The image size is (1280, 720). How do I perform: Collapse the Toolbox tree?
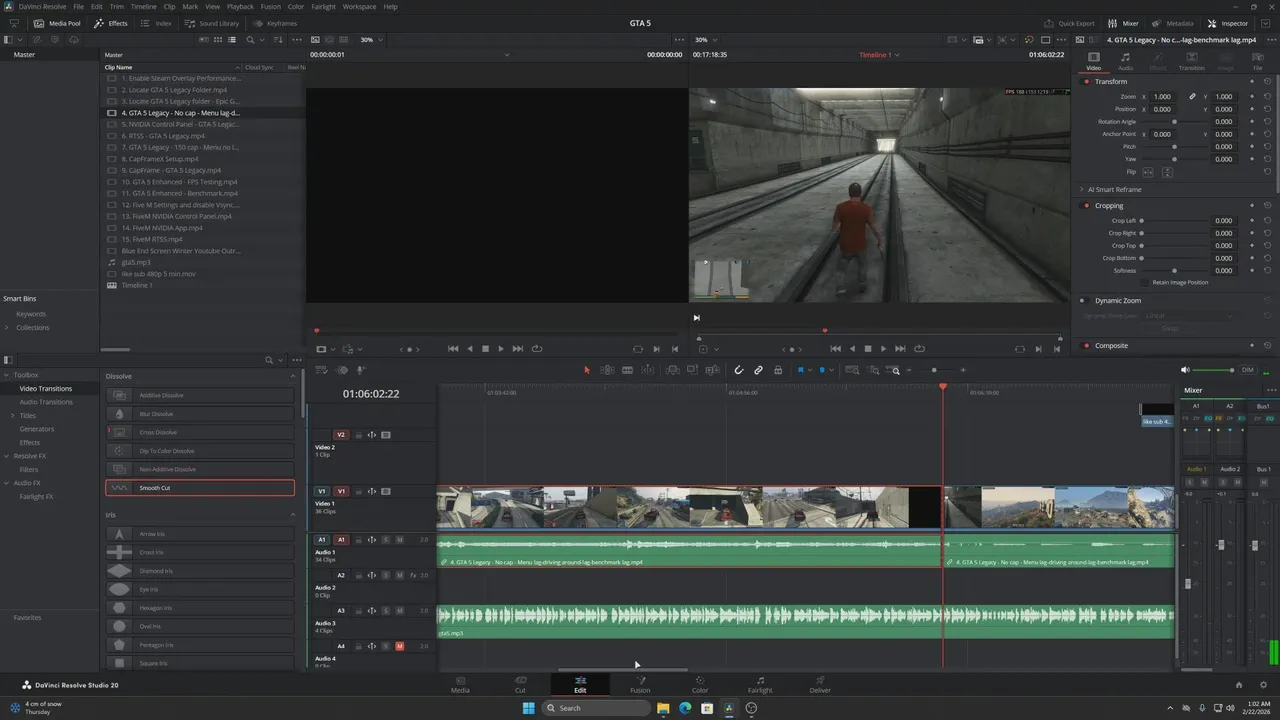click(x=6, y=375)
